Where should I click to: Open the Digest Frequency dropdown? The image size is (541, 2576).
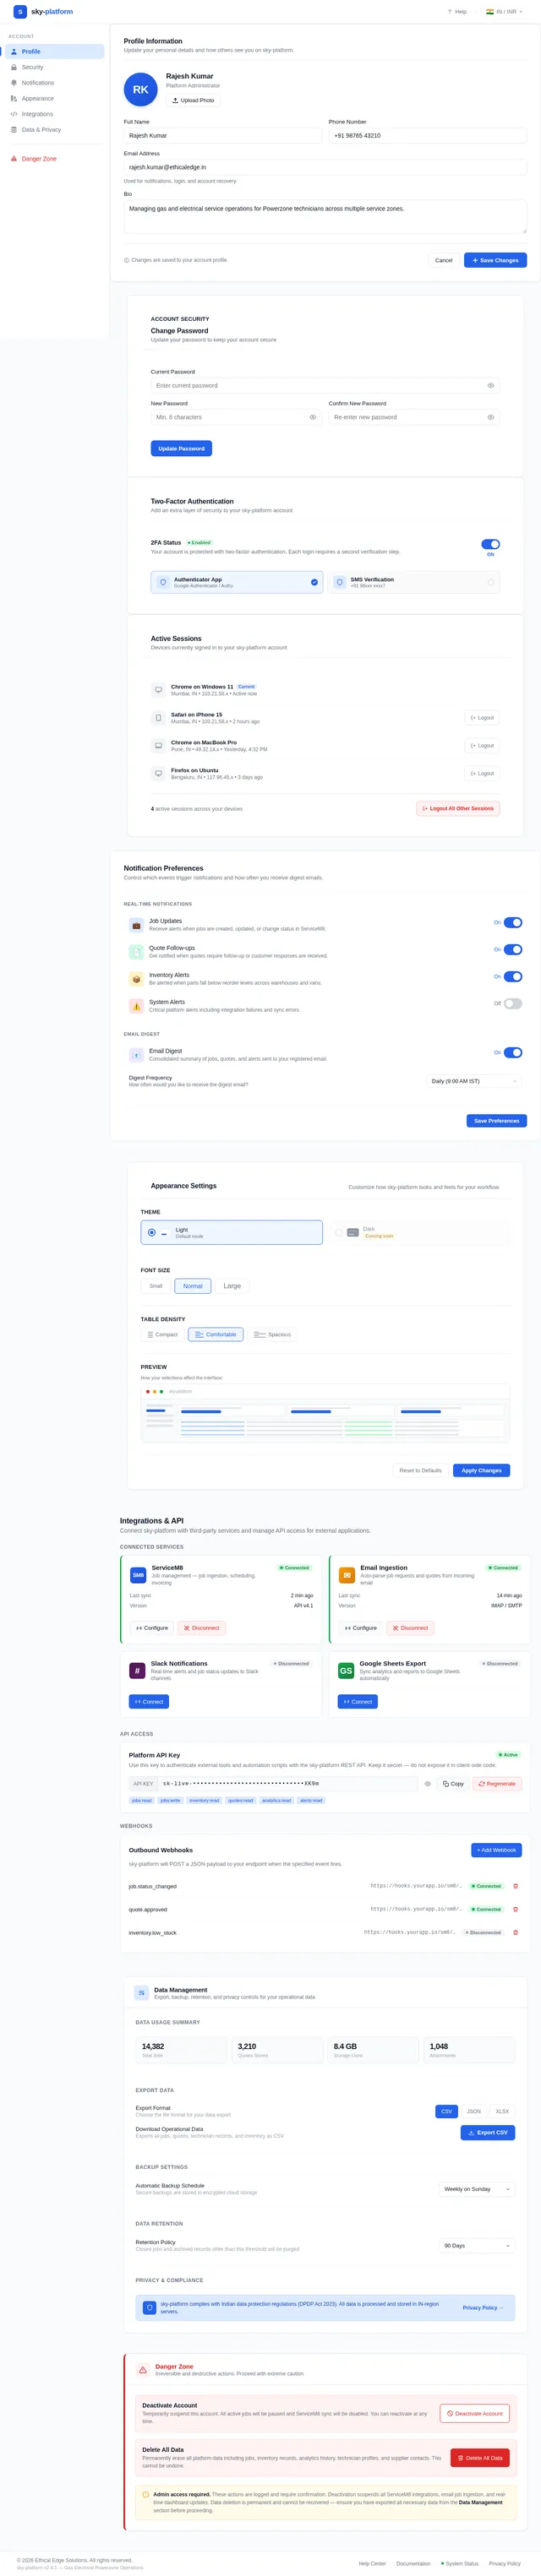474,1080
